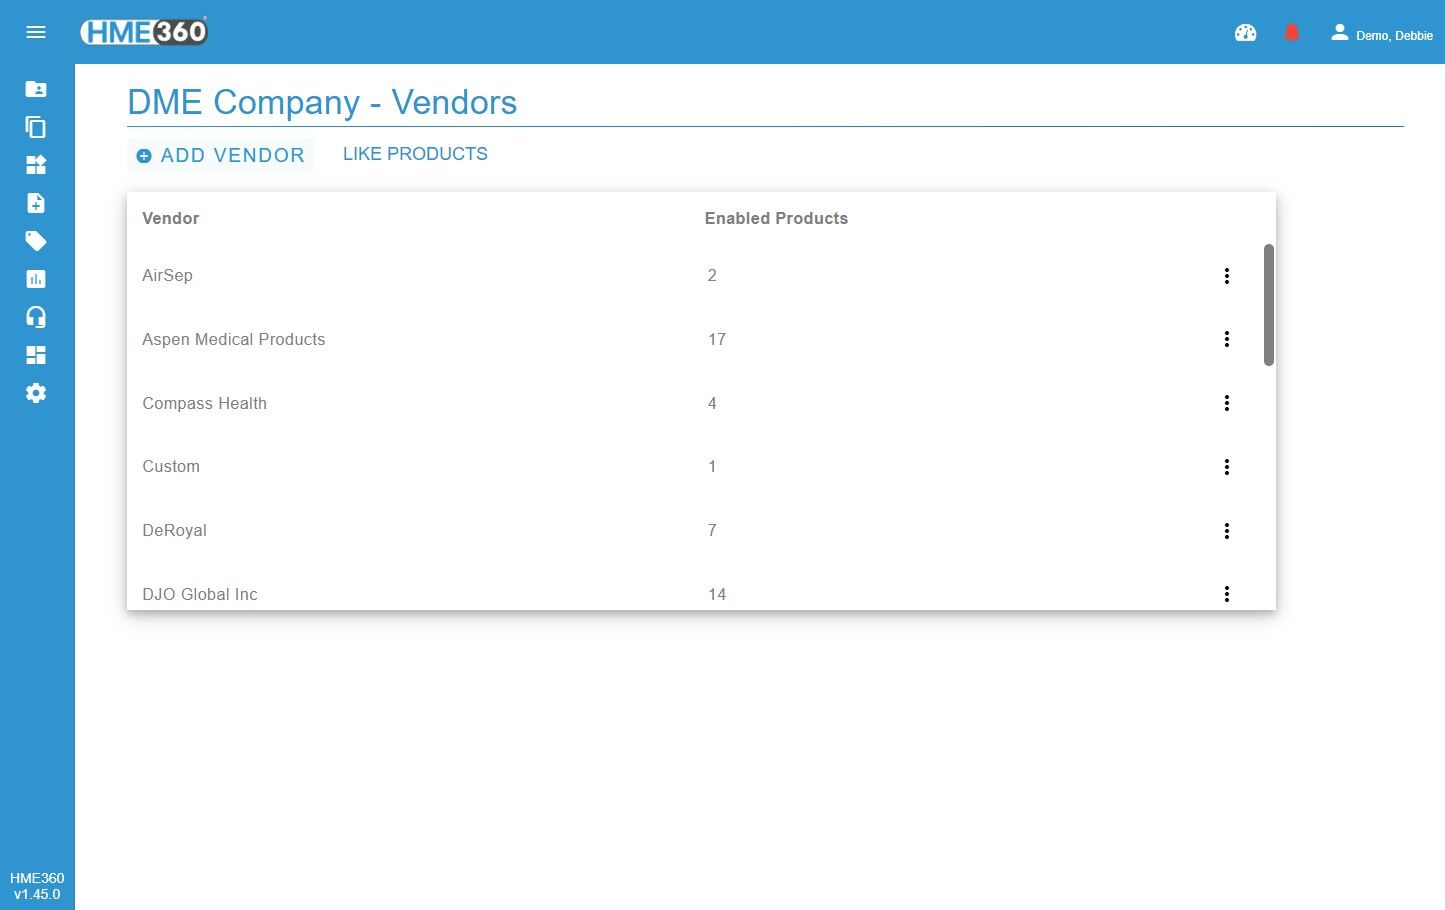Open the widgets sidebar icon
Viewport: 1445px width, 910px height.
pyautogui.click(x=36, y=165)
